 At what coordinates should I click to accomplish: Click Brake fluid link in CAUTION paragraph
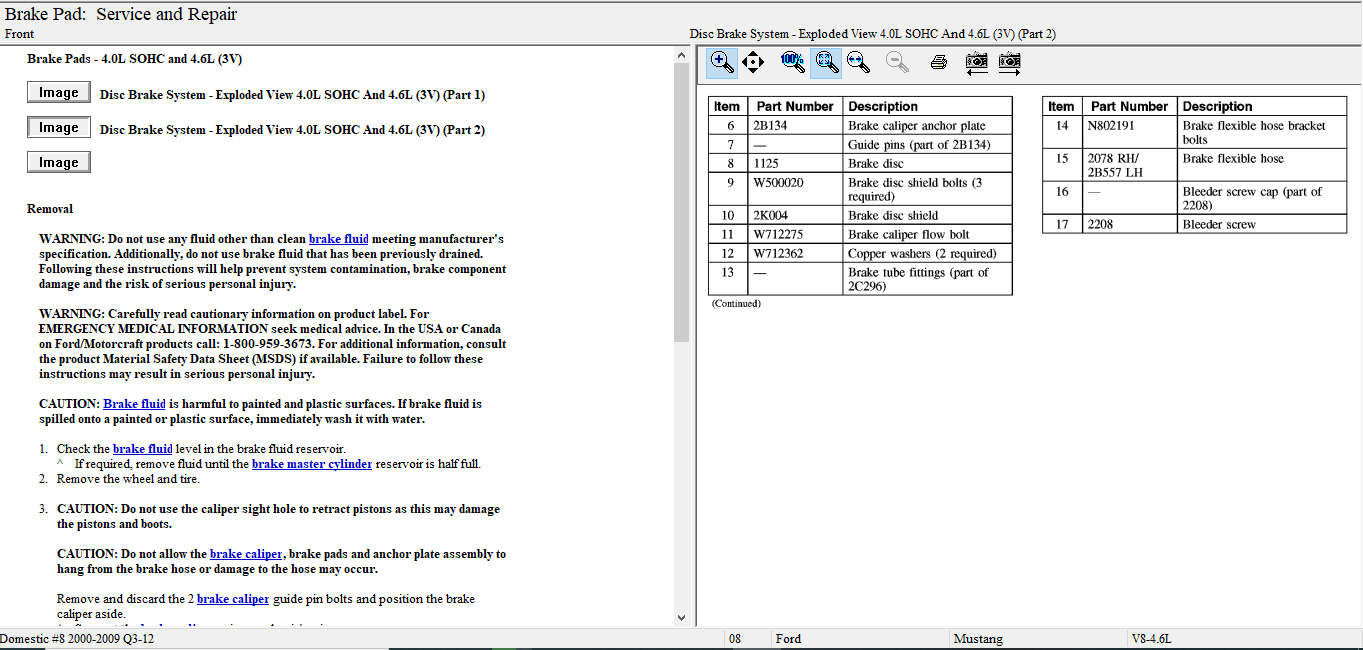click(134, 404)
